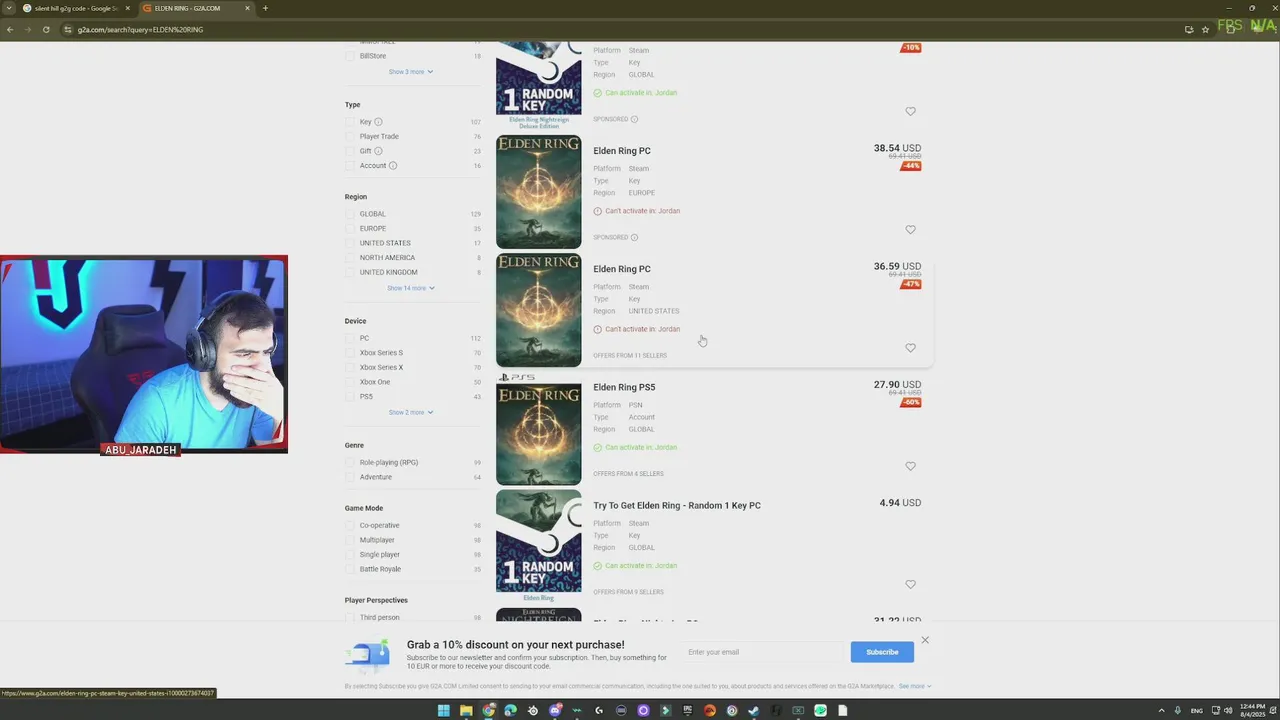This screenshot has width=1280, height=720.
Task: Wishlist the Elden Ring PS5 offer
Action: pyautogui.click(x=910, y=466)
